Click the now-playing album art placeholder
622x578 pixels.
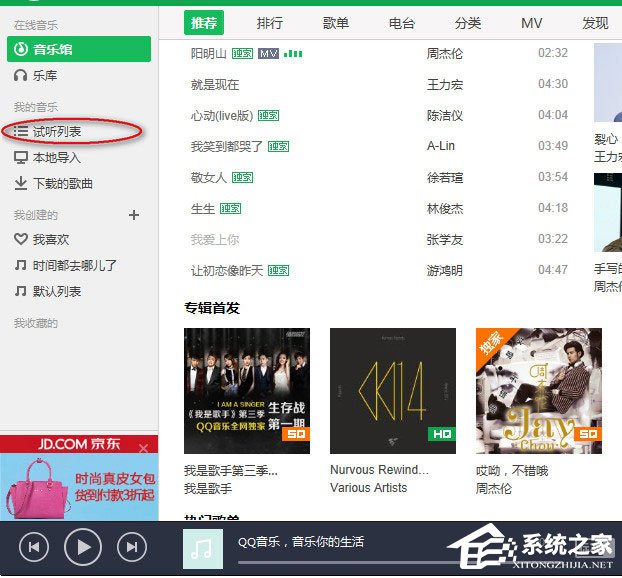203,549
